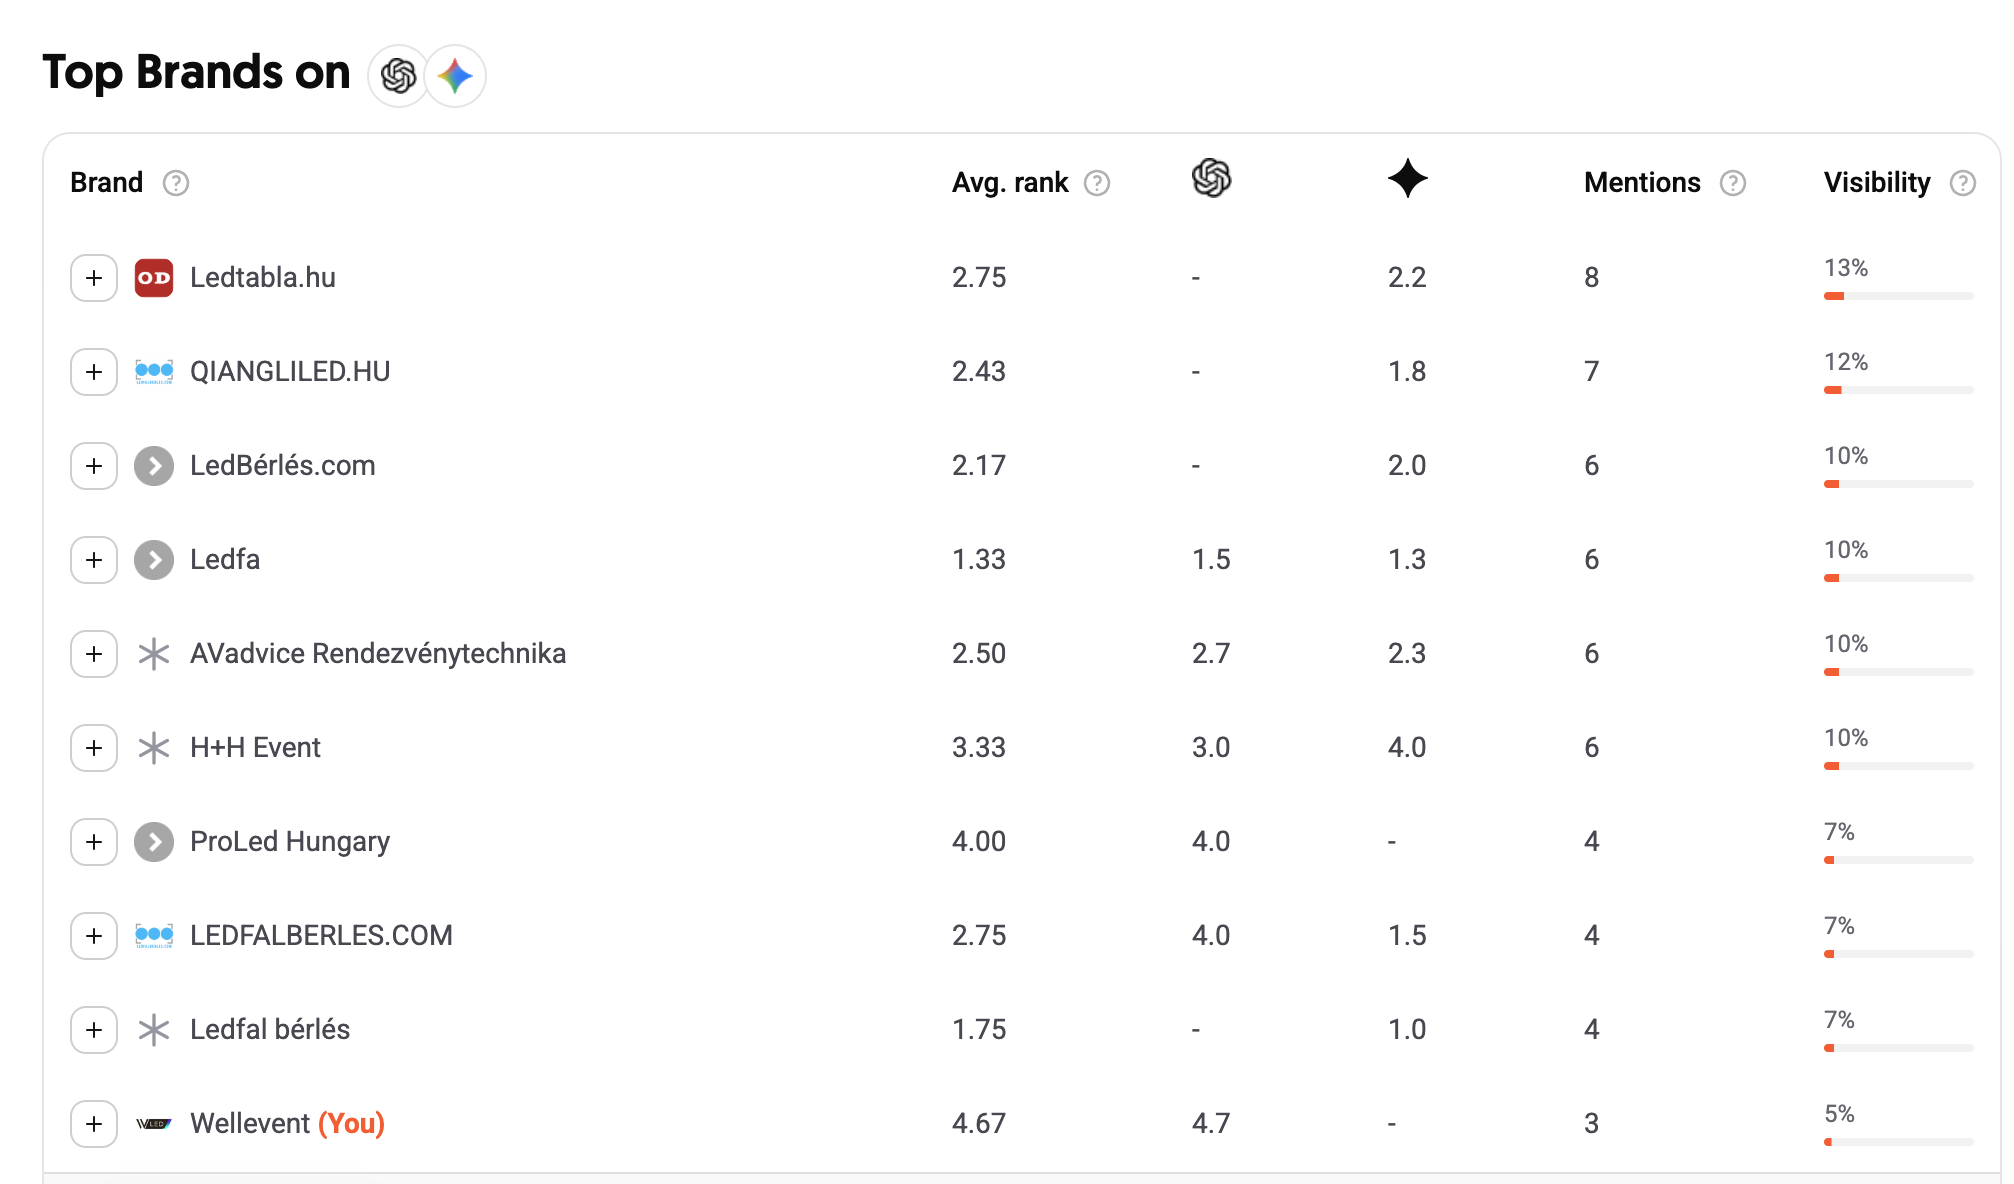Expand the LedBérlés.com row
Viewport: 2014px width, 1184px height.
pyautogui.click(x=94, y=466)
